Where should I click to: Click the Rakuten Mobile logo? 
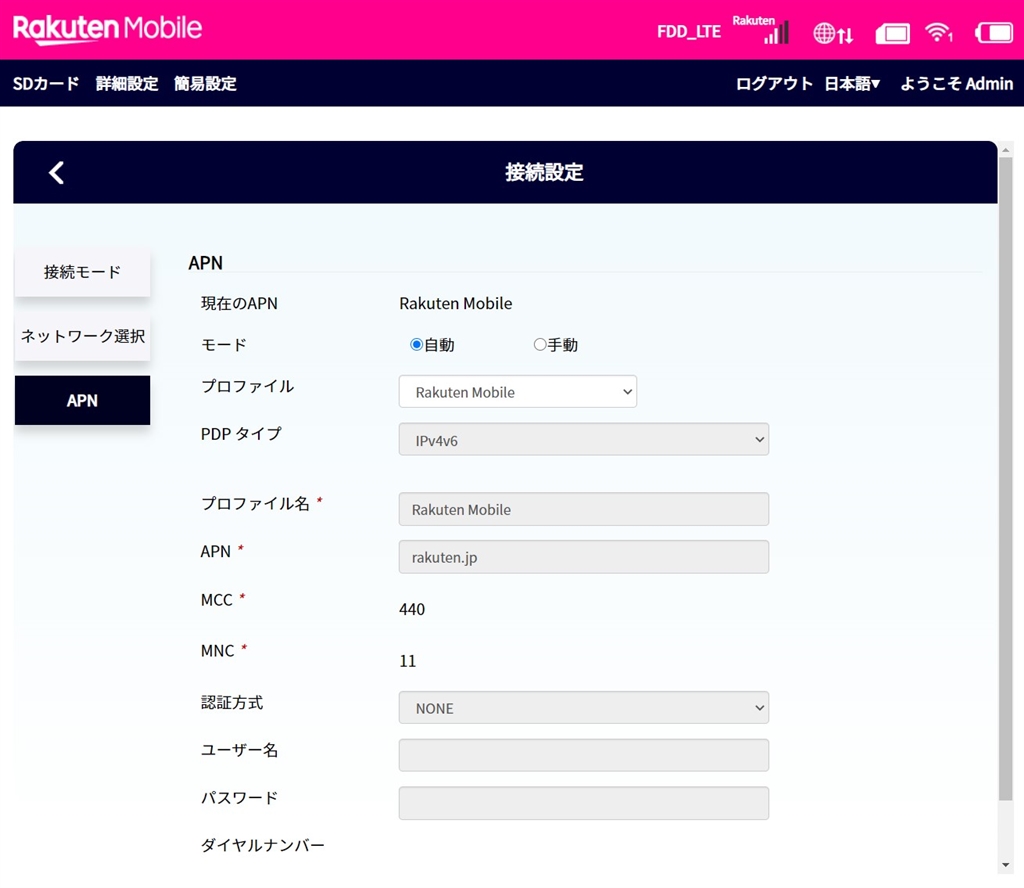(107, 29)
